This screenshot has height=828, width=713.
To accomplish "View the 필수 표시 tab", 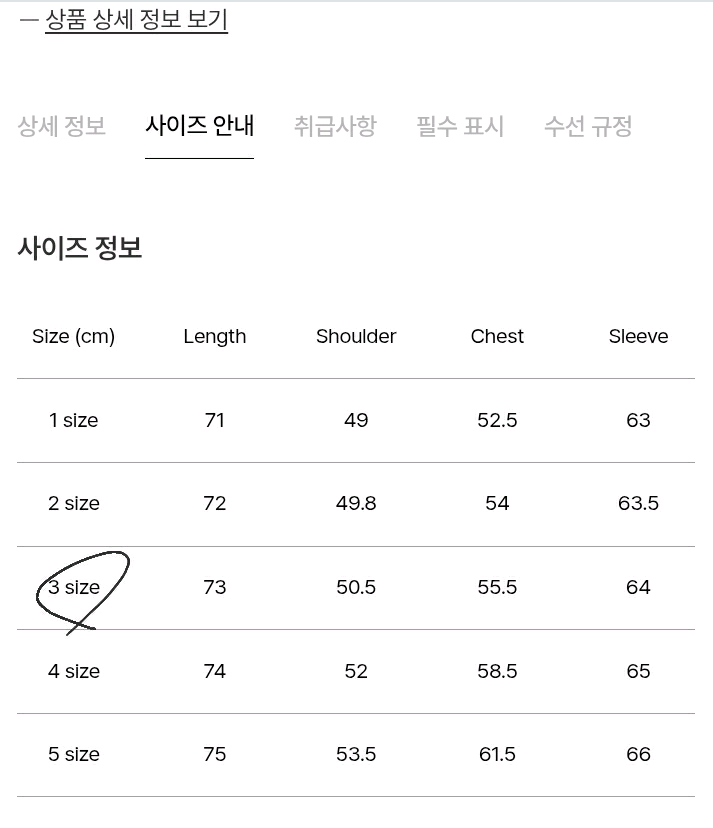I will pyautogui.click(x=458, y=126).
